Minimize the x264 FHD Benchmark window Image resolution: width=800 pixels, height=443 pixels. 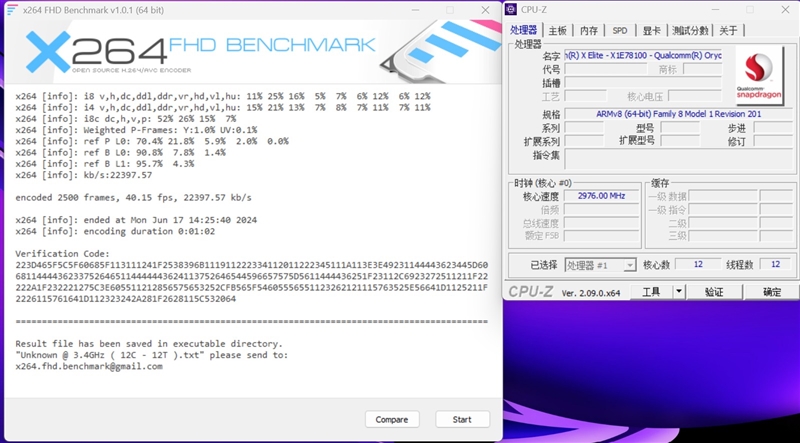[x=414, y=10]
